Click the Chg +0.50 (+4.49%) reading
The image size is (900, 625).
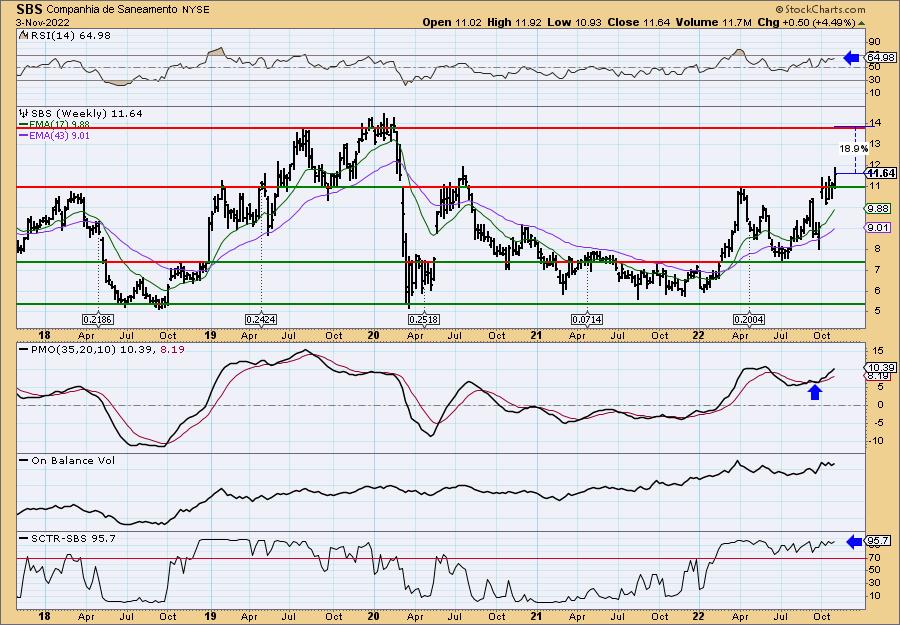811,22
